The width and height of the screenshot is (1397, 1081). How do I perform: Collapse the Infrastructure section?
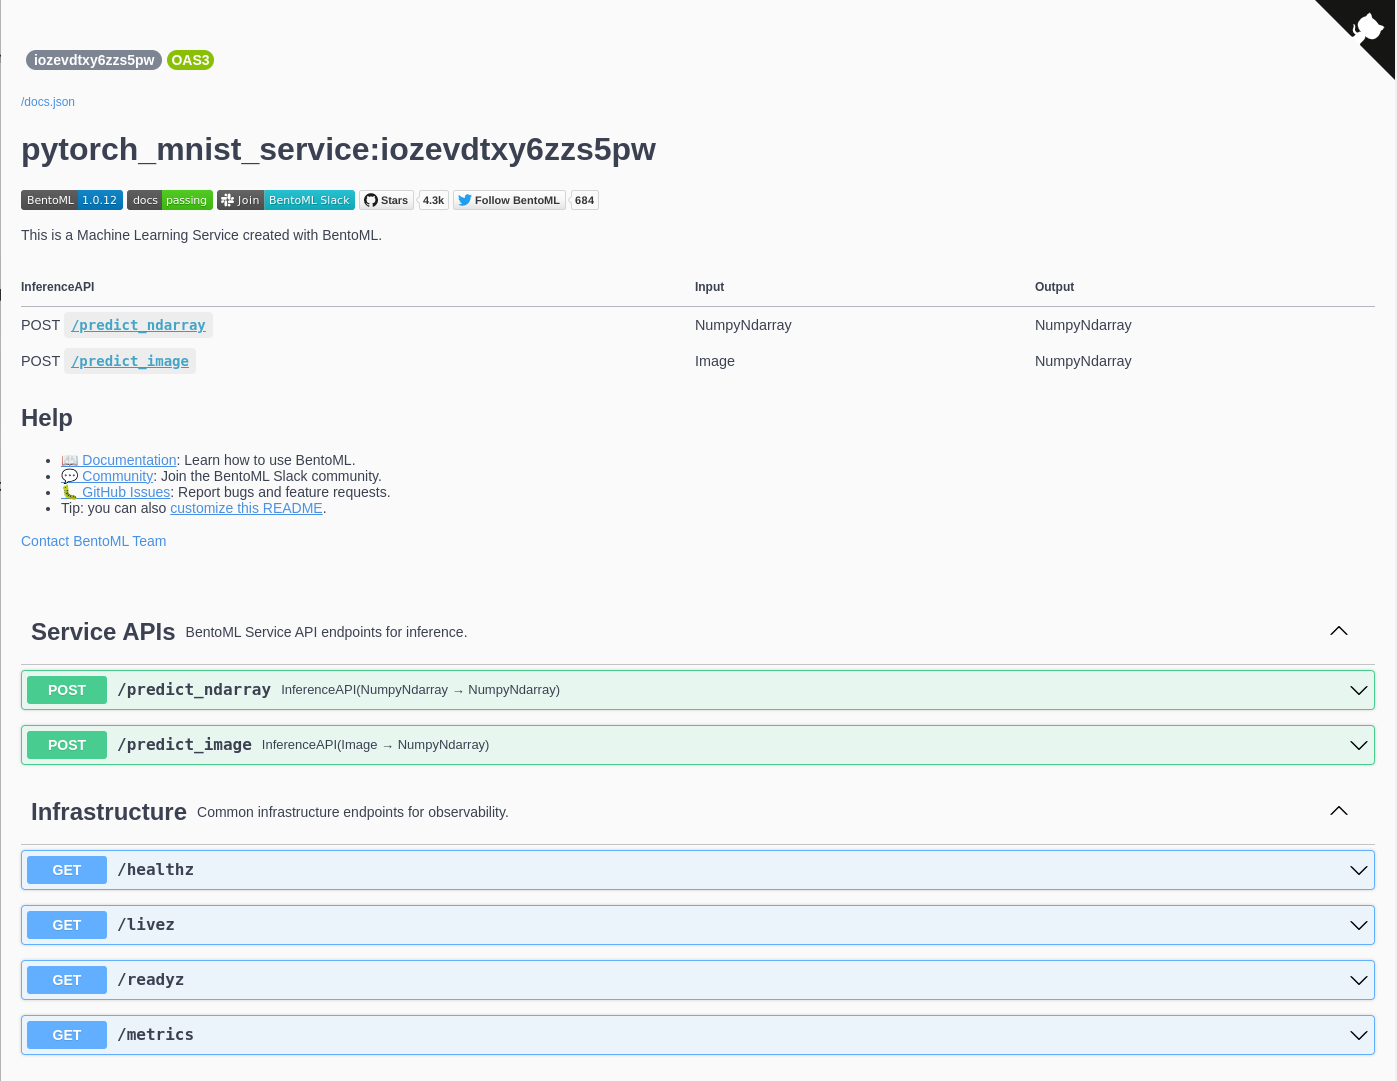click(x=1339, y=811)
